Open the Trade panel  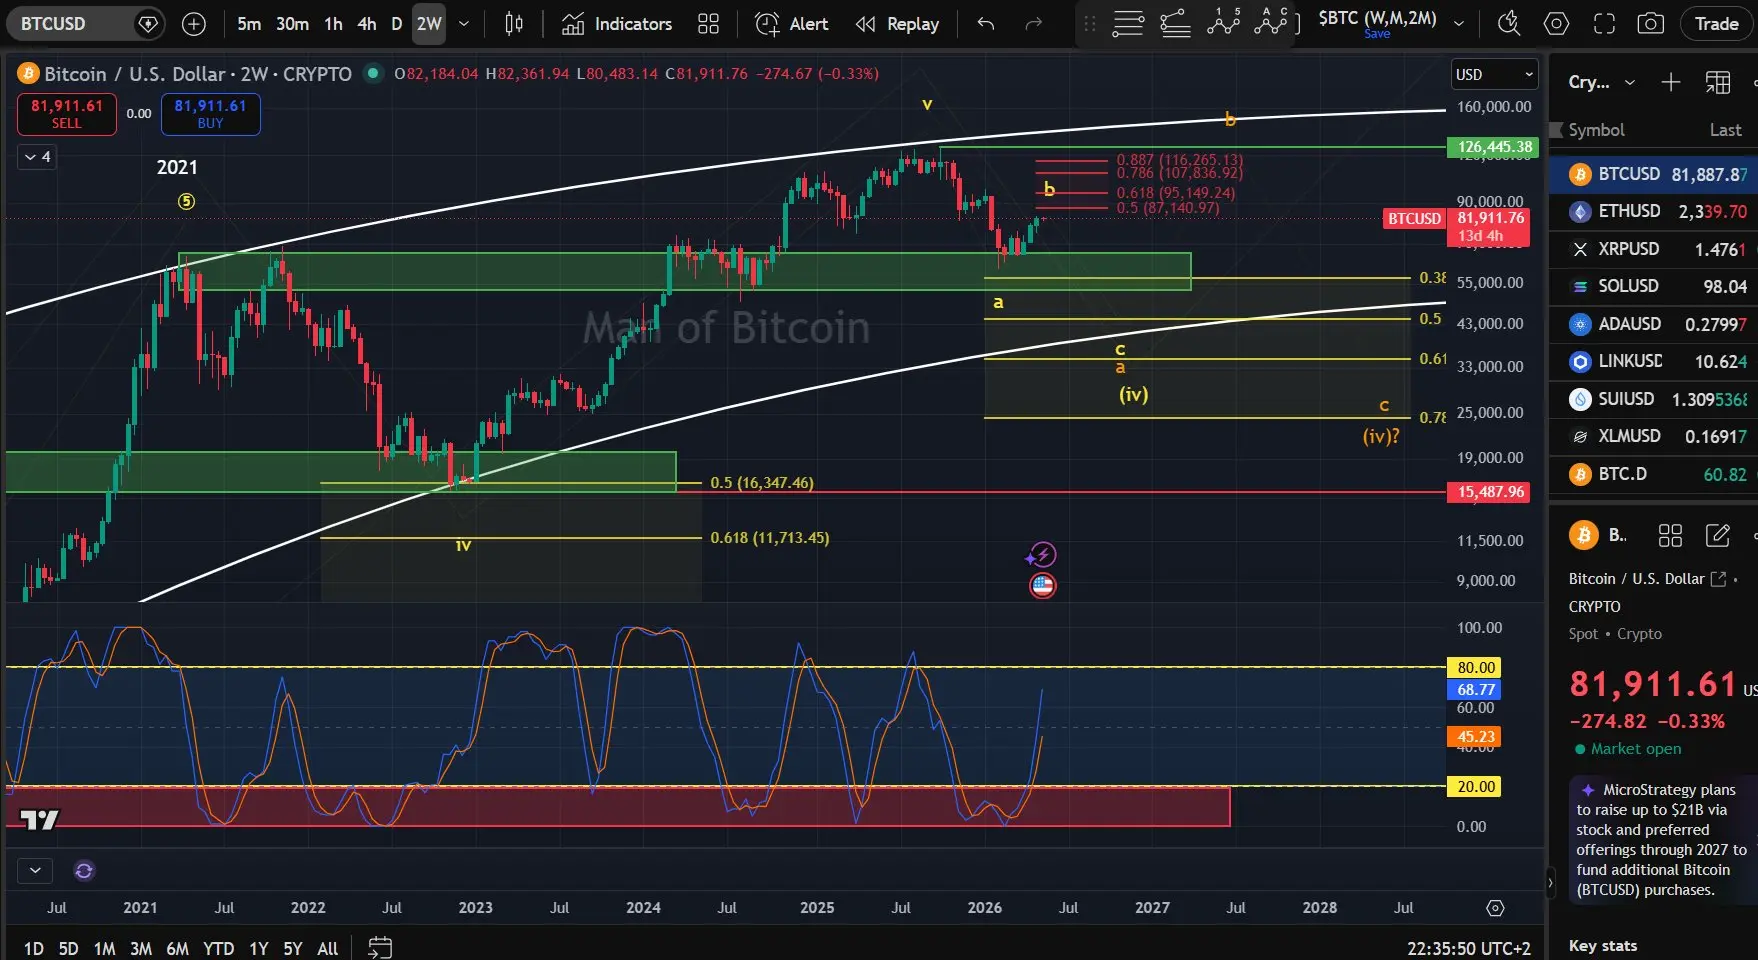[1716, 24]
